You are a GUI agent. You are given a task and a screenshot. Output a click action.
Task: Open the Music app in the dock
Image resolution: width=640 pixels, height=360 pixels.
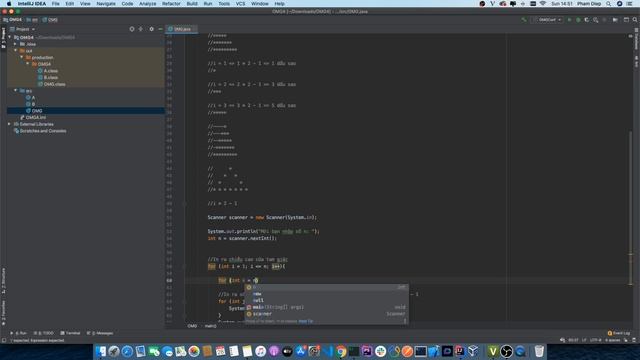(x=260, y=351)
